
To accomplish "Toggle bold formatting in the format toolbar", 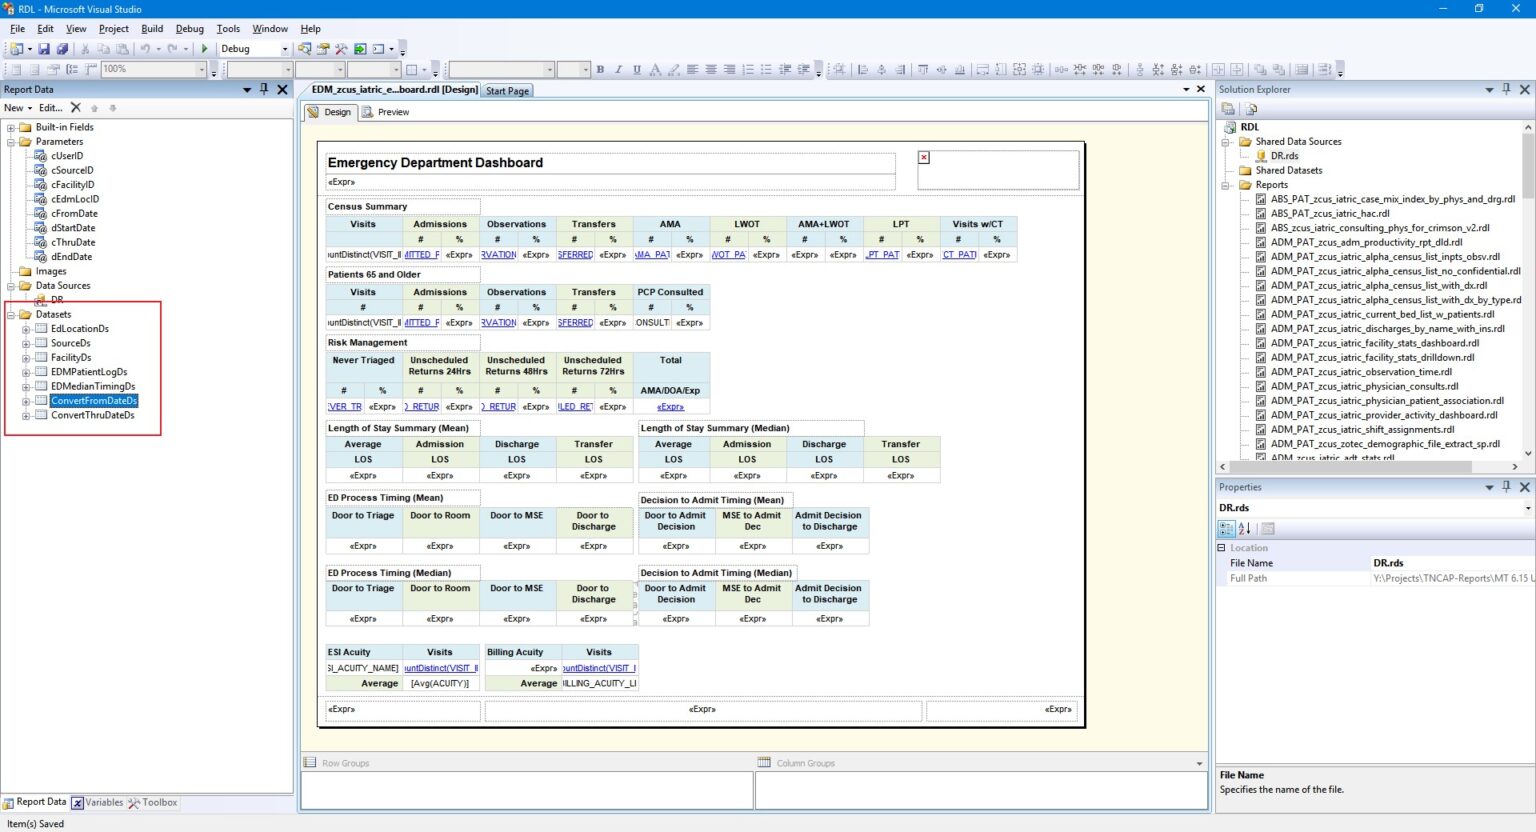I will pyautogui.click(x=600, y=70).
